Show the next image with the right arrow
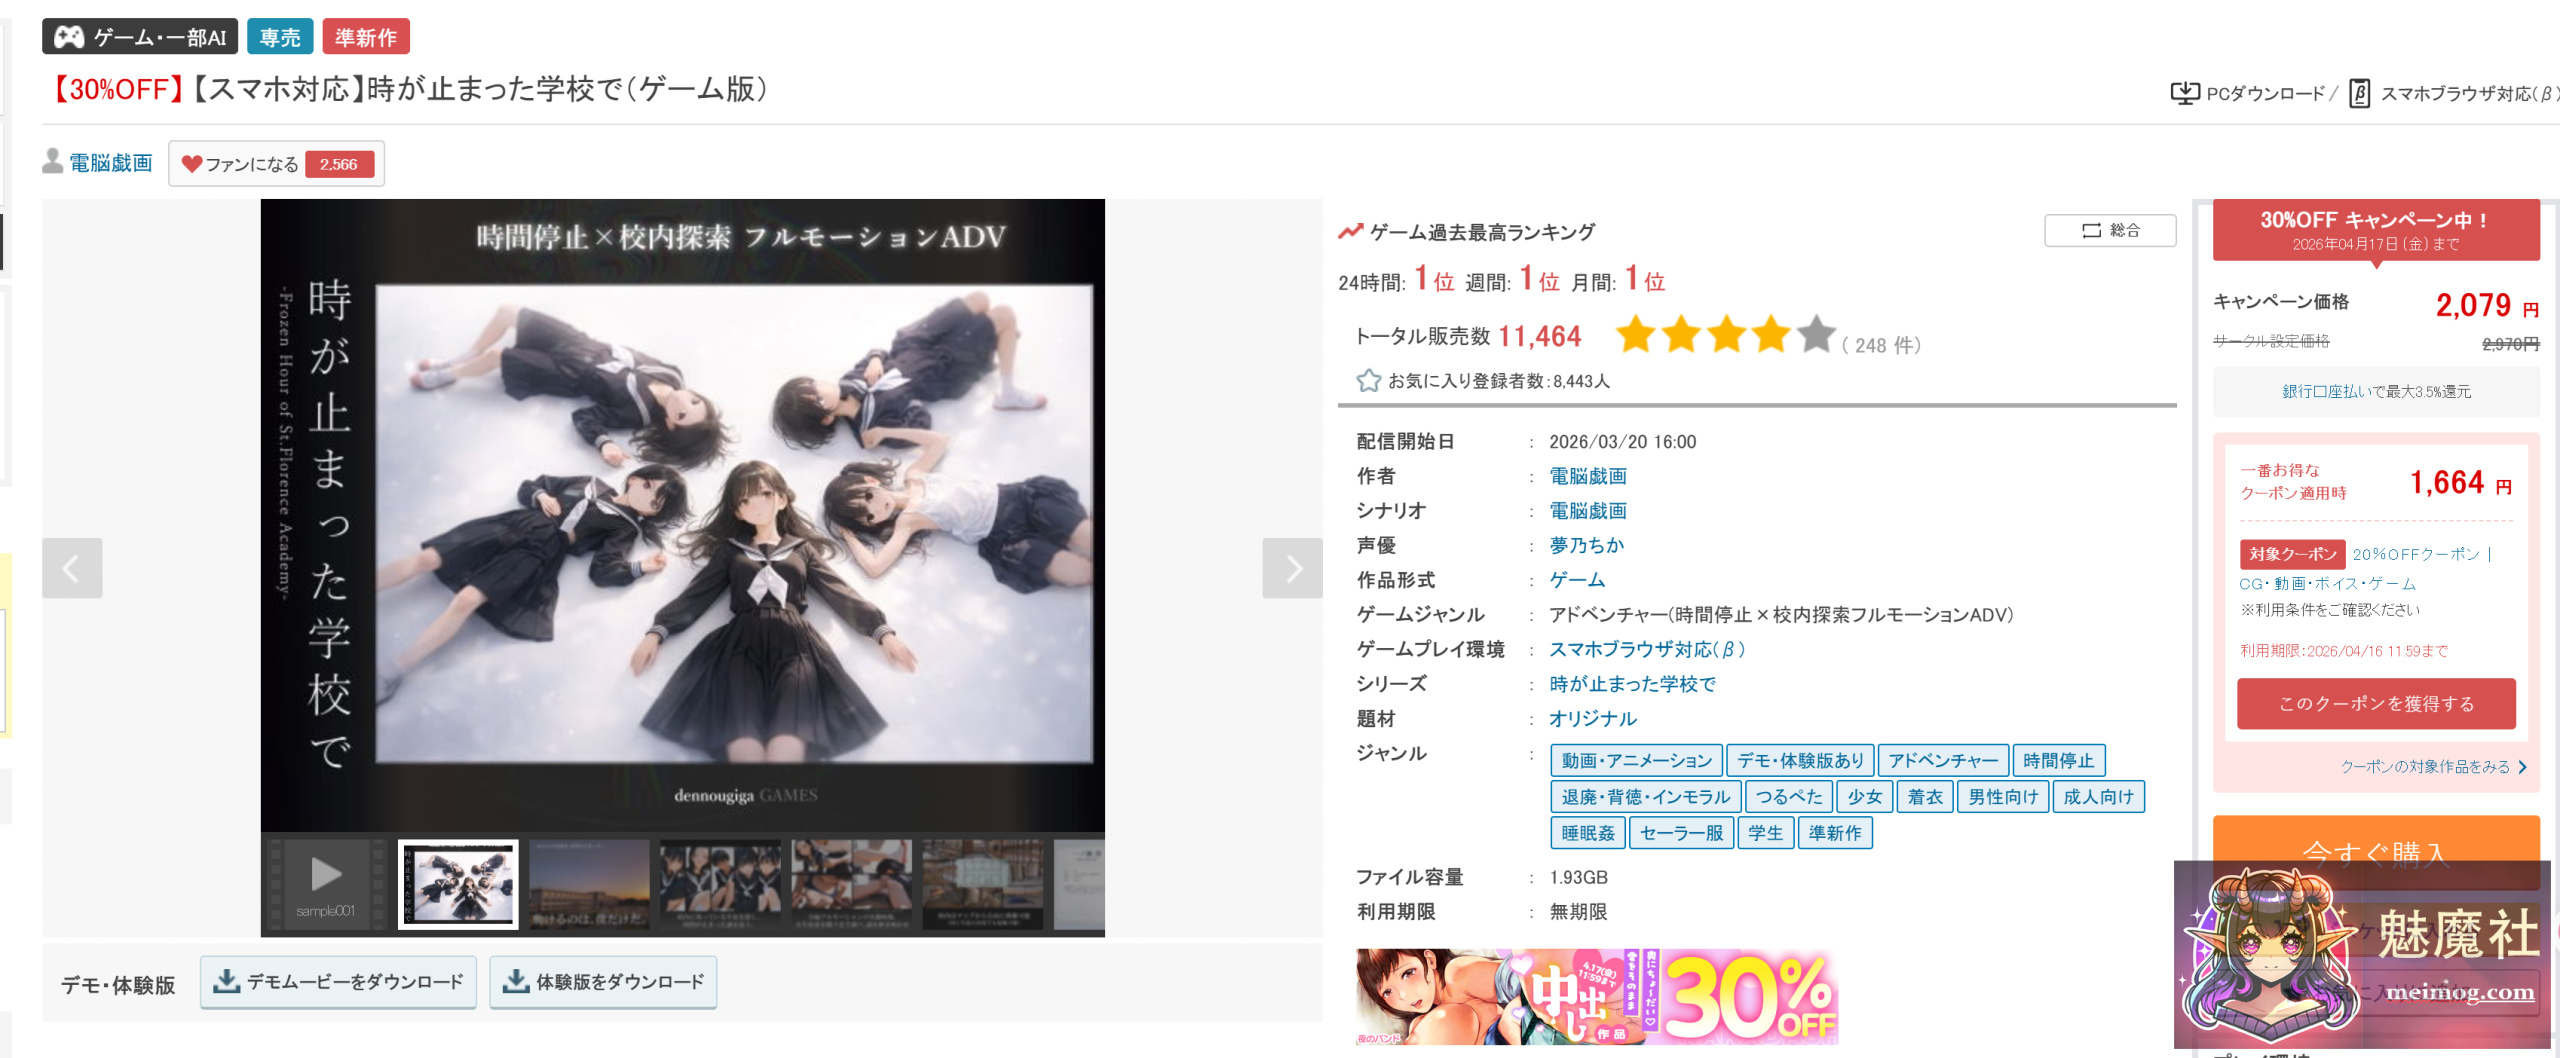 coord(1292,568)
